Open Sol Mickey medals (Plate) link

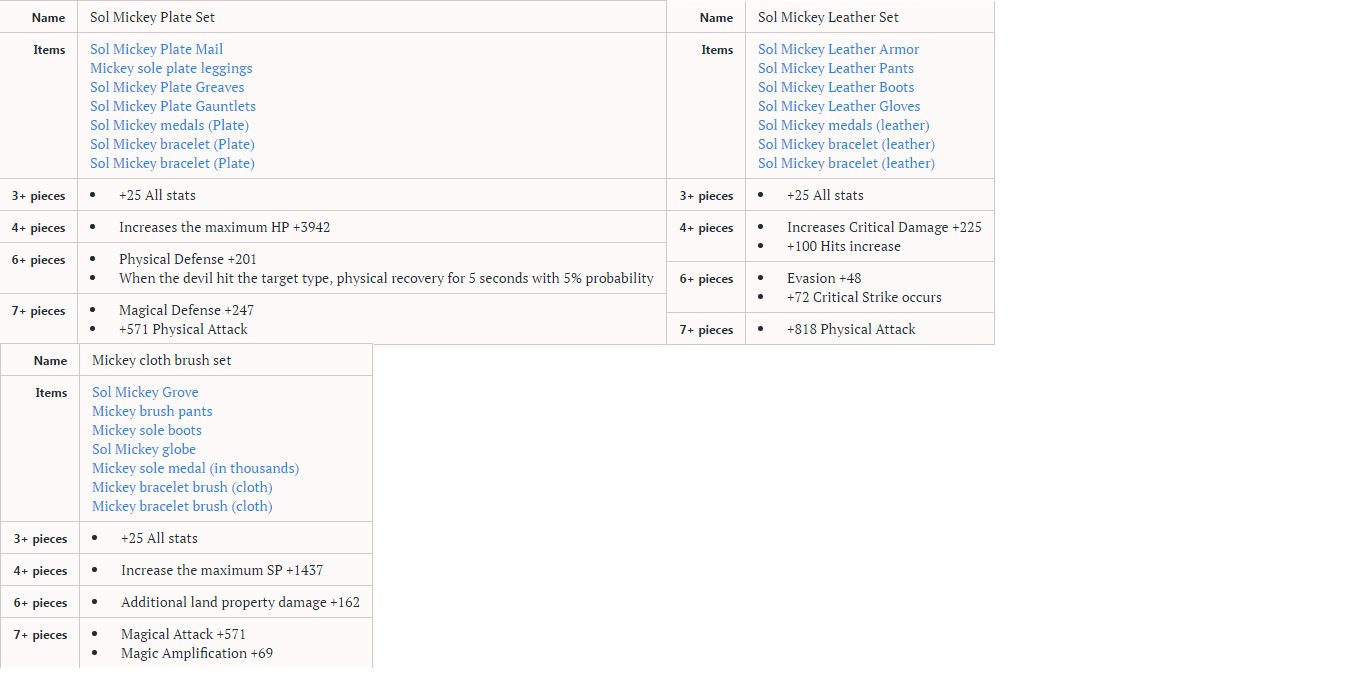(x=169, y=125)
